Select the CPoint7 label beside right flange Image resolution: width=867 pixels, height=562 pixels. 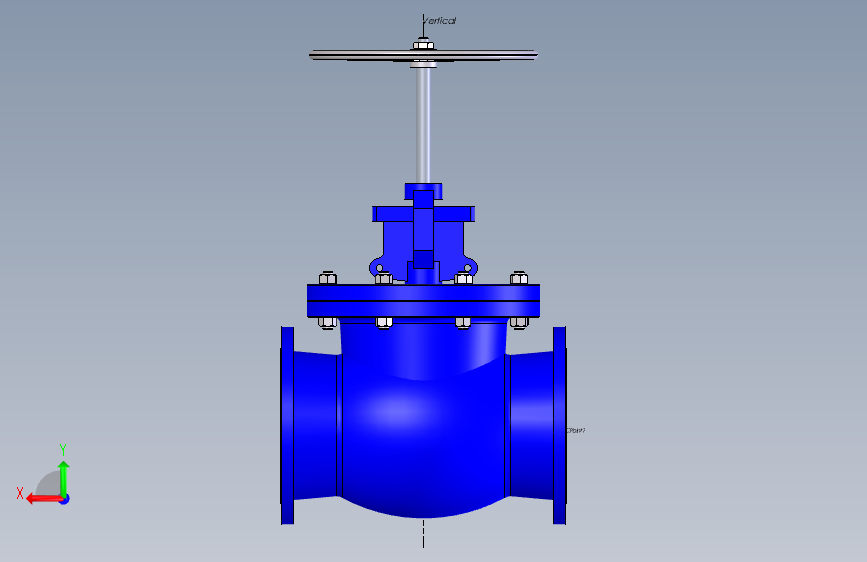576,430
